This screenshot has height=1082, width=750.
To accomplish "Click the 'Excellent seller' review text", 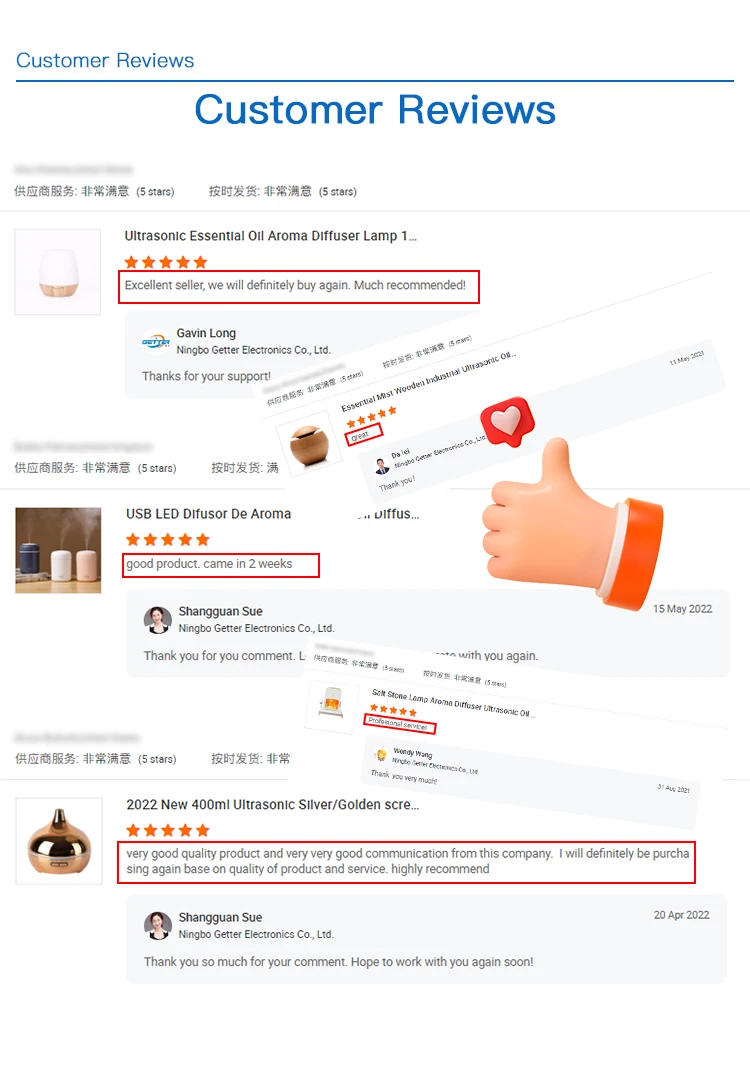I will 295,286.
